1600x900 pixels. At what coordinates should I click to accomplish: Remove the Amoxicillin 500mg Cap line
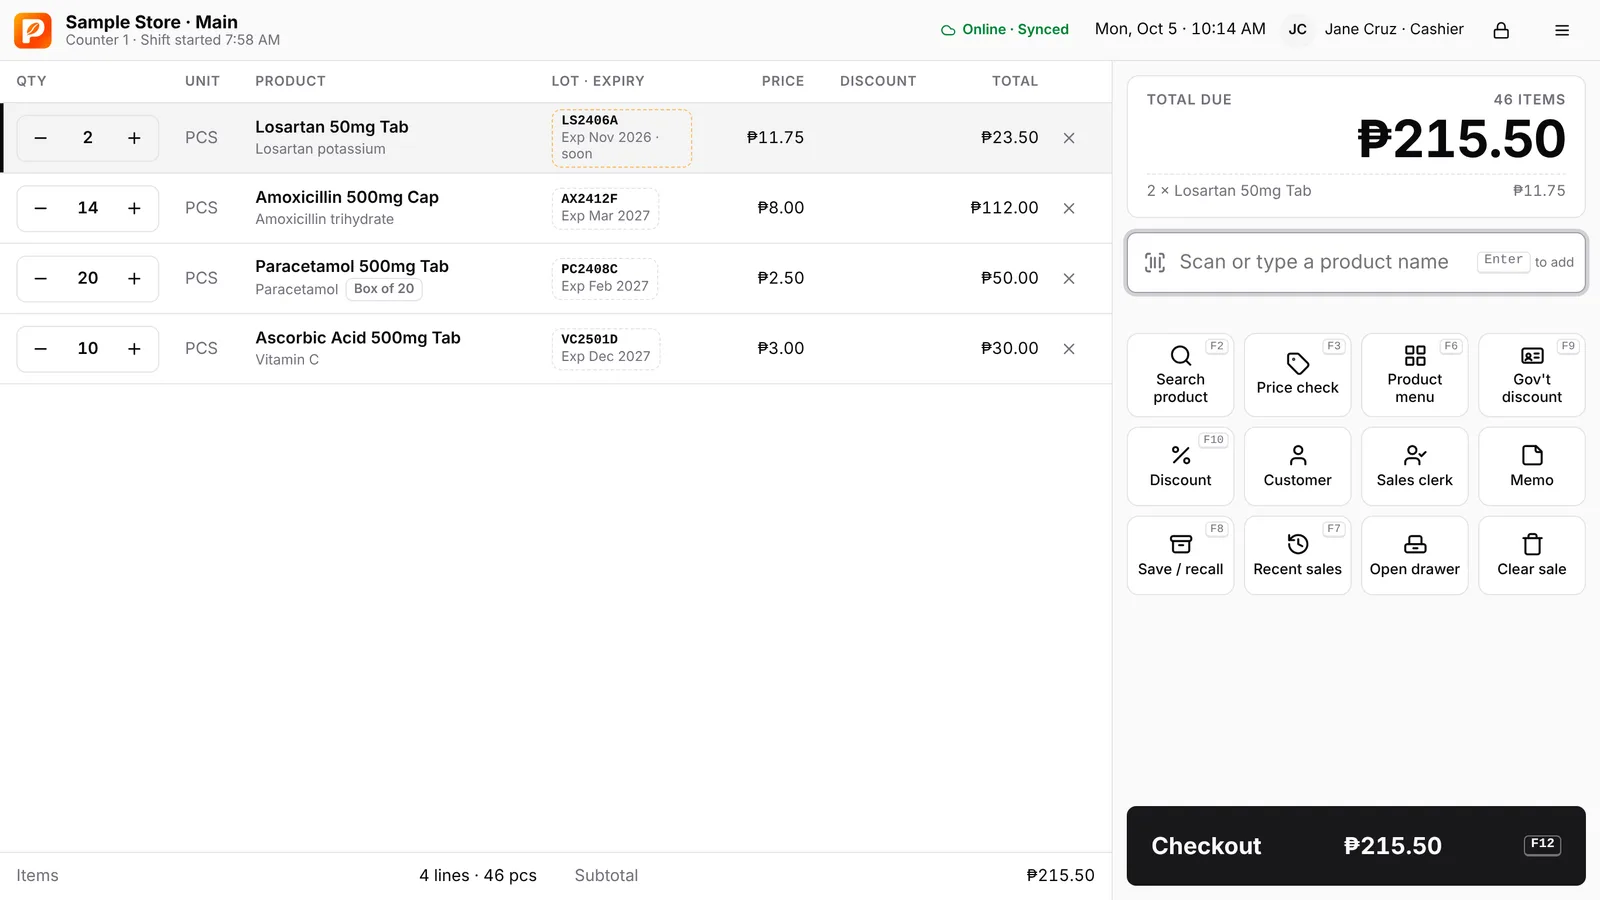pos(1069,208)
